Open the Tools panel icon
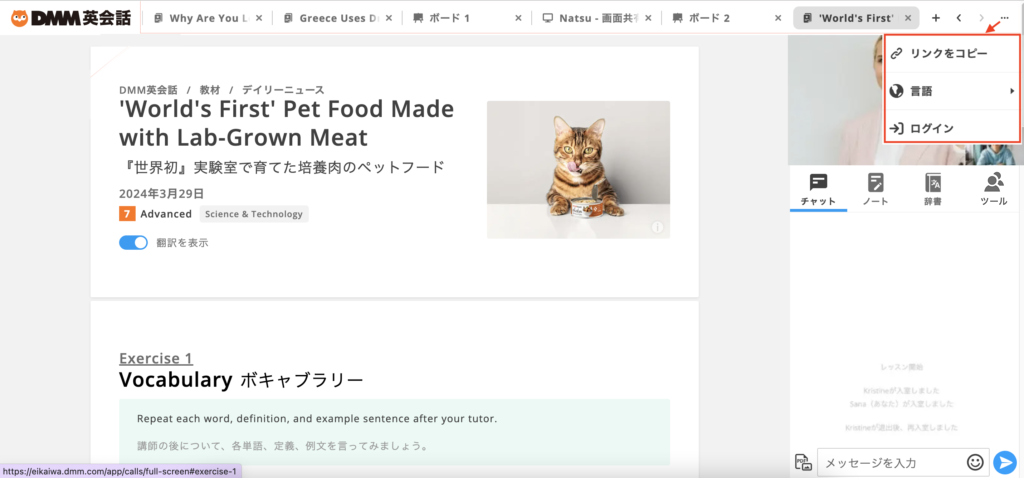The image size is (1024, 478). pos(993,188)
